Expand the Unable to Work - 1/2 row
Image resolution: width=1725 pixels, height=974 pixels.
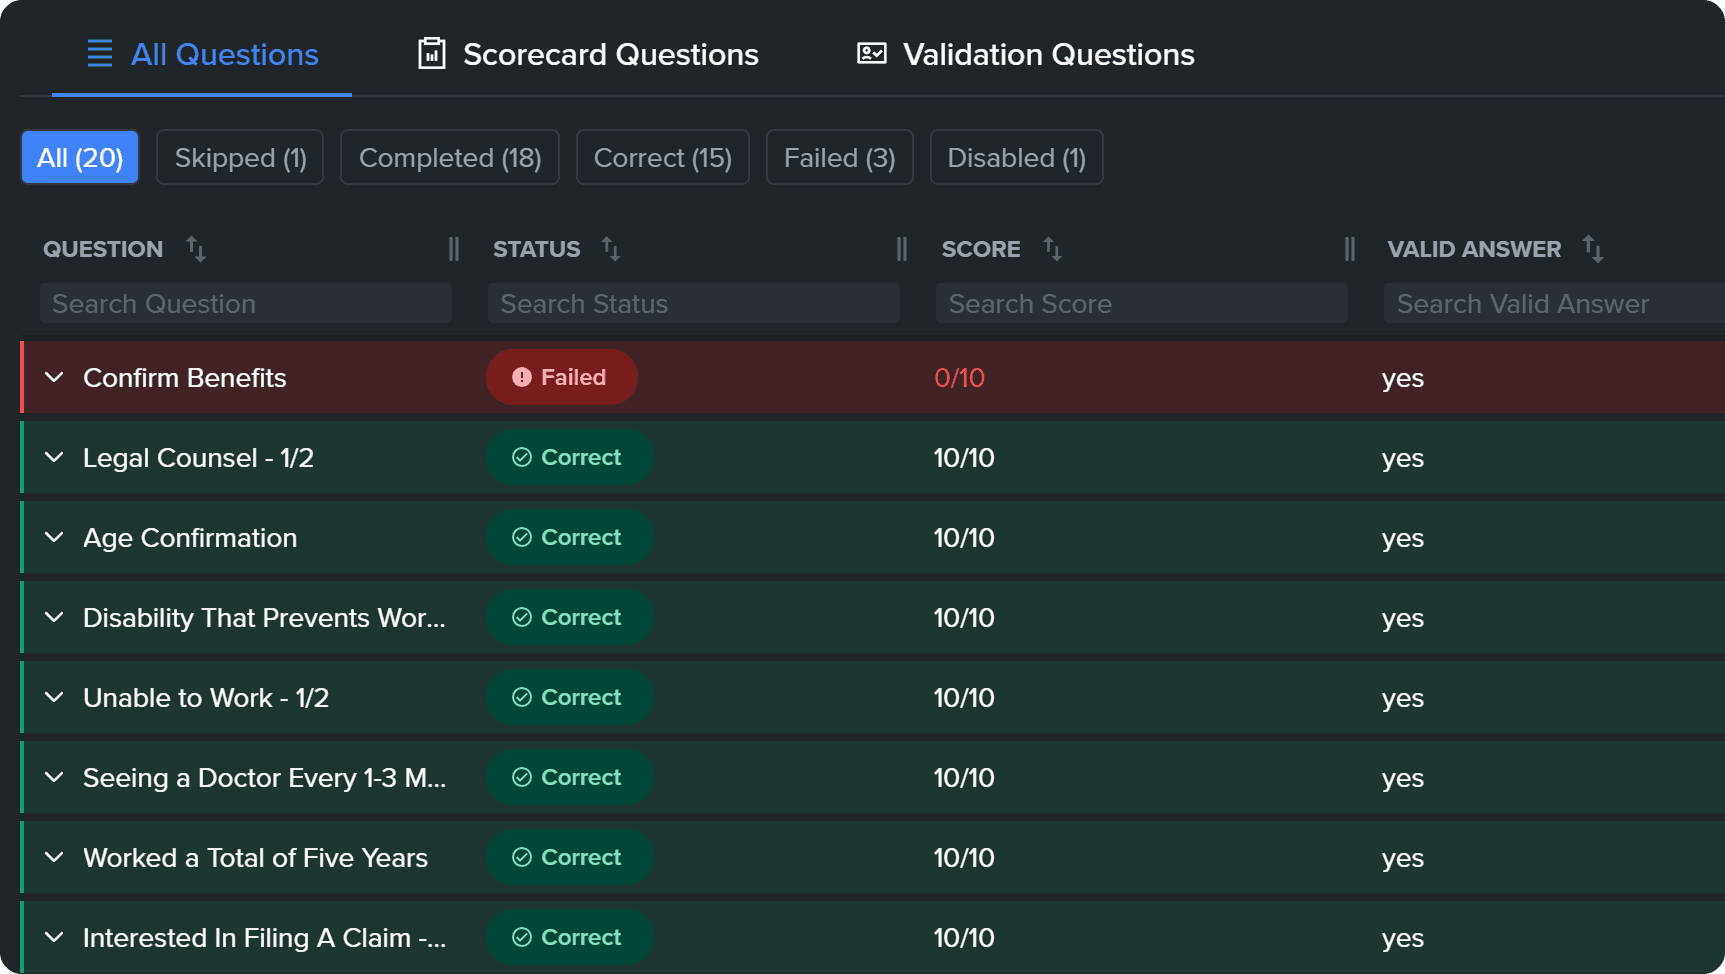(54, 697)
